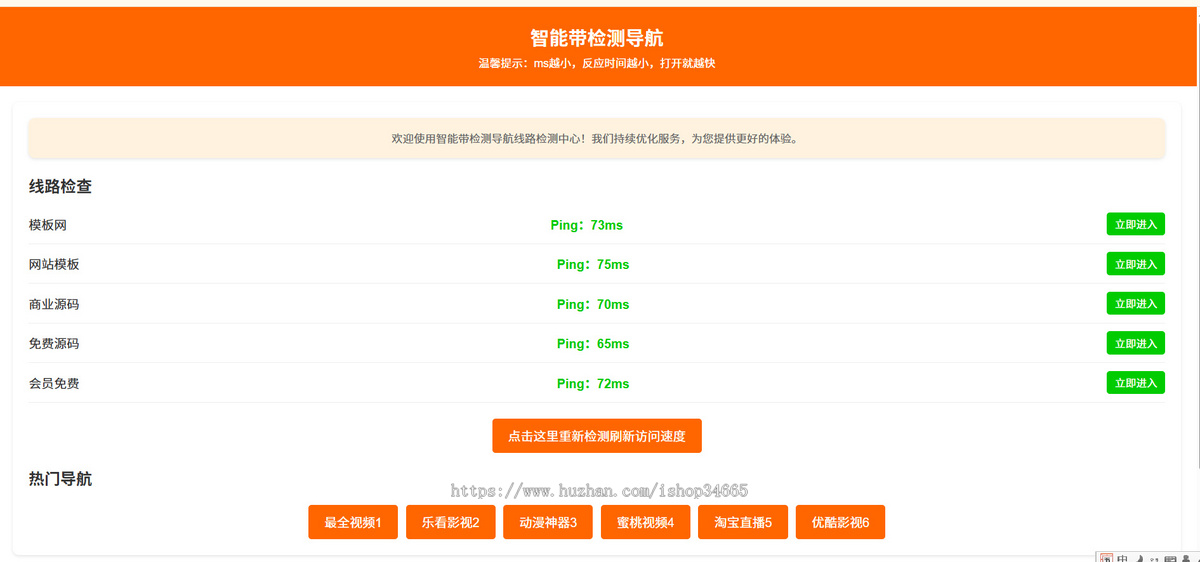
Task: Select 动漫神器3 in hot navigation
Action: tap(548, 522)
